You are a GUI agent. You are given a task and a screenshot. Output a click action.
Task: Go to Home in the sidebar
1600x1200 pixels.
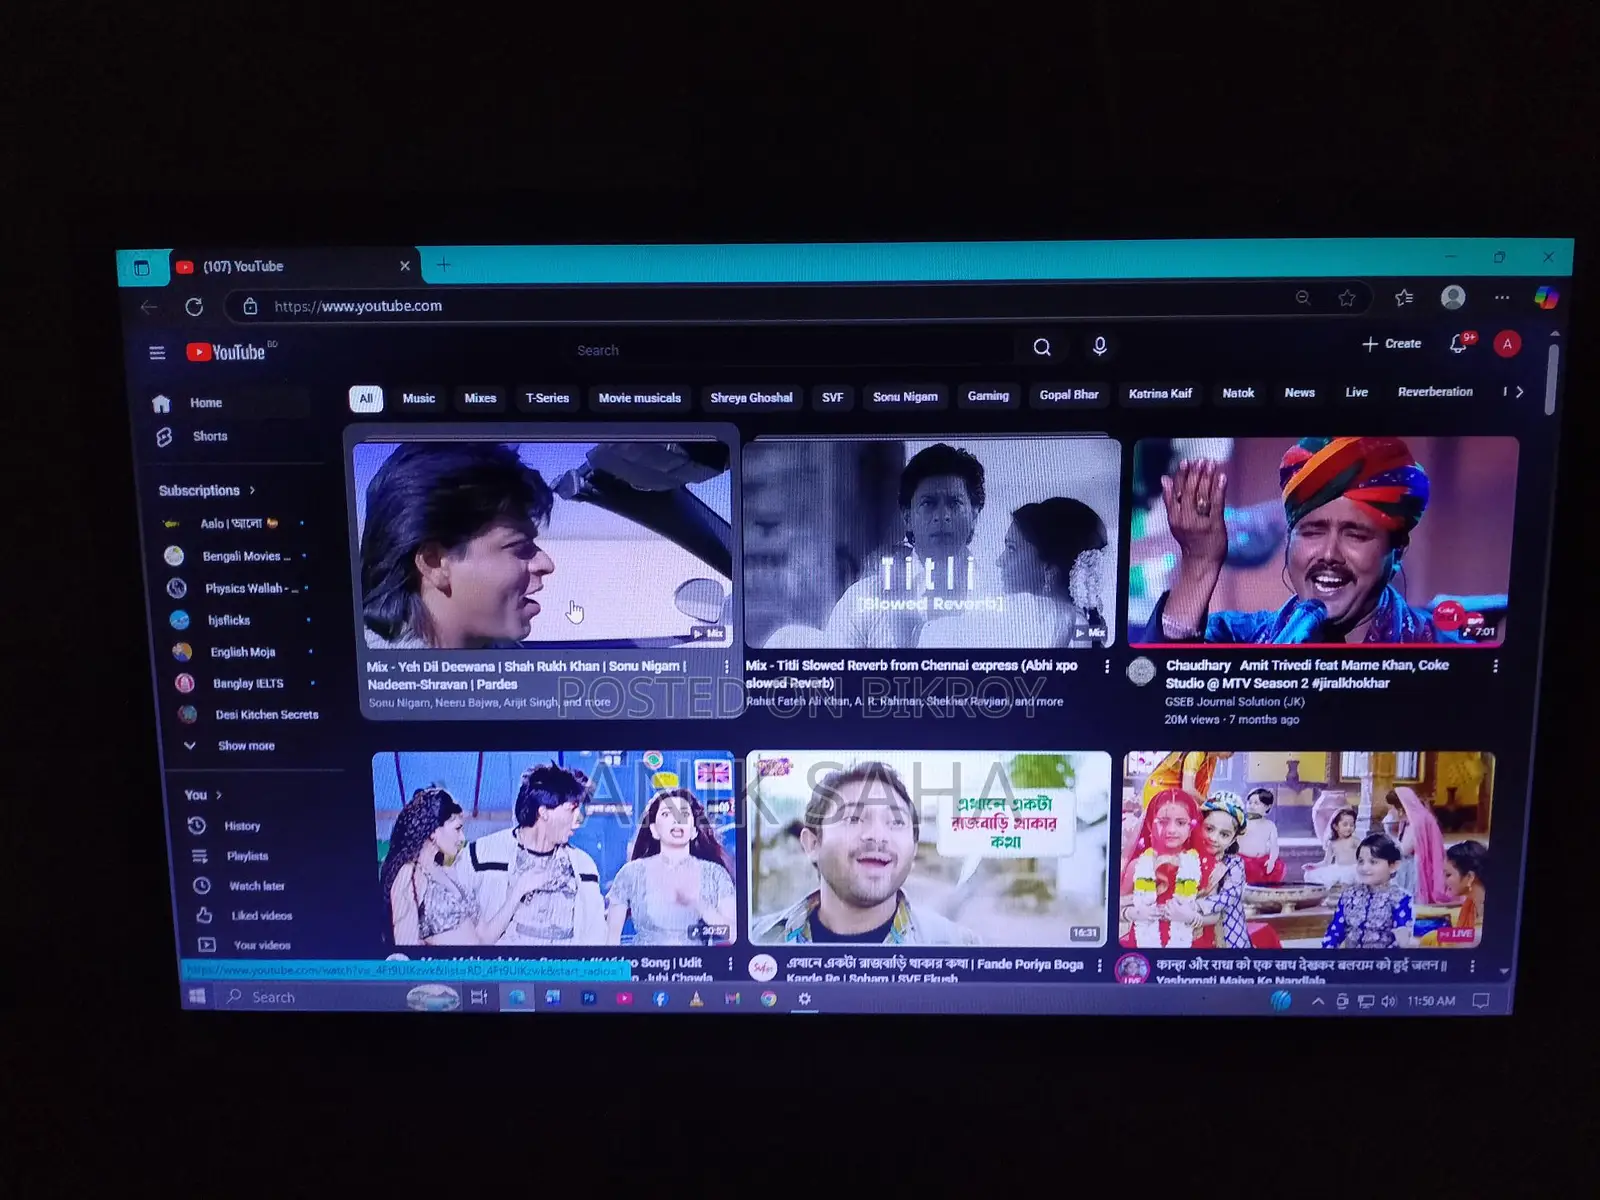[x=232, y=403]
